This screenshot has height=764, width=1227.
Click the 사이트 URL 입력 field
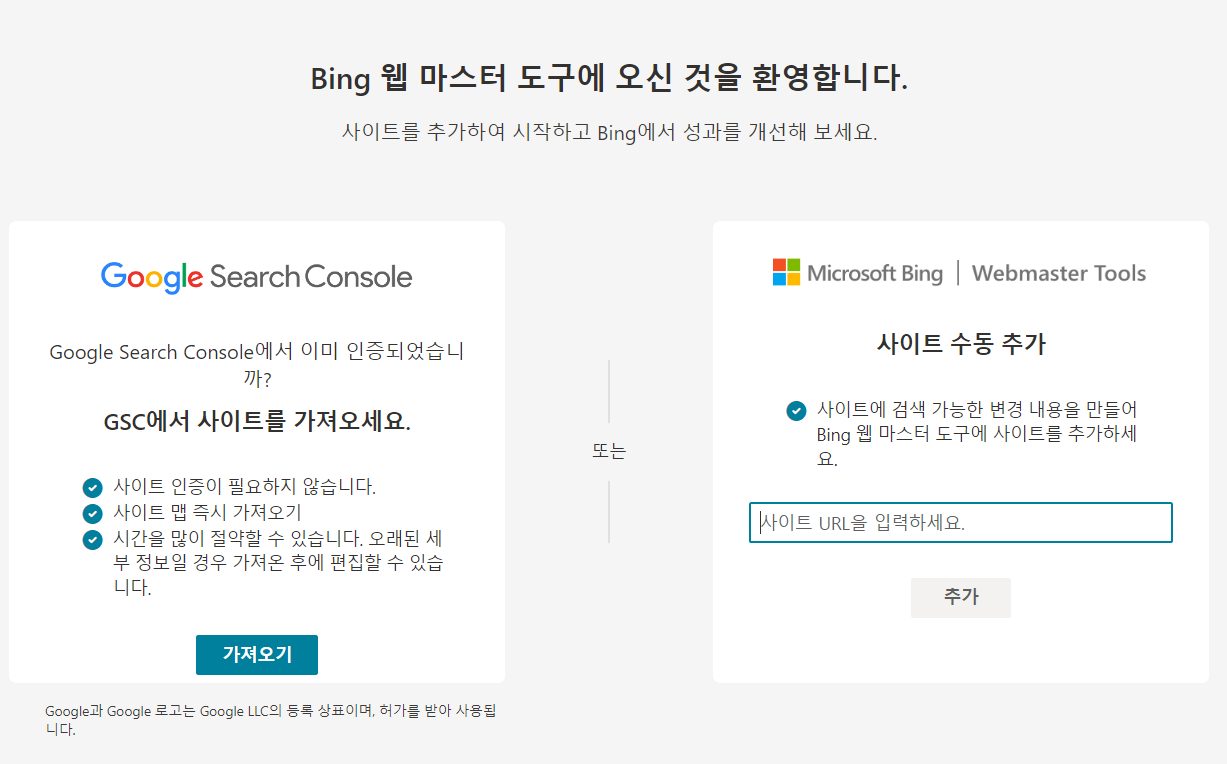pyautogui.click(x=960, y=522)
